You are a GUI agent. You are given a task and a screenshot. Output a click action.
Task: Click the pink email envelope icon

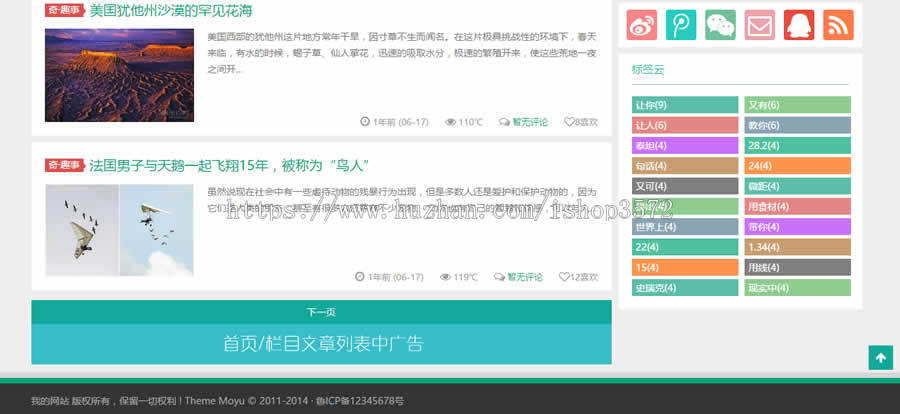click(759, 25)
